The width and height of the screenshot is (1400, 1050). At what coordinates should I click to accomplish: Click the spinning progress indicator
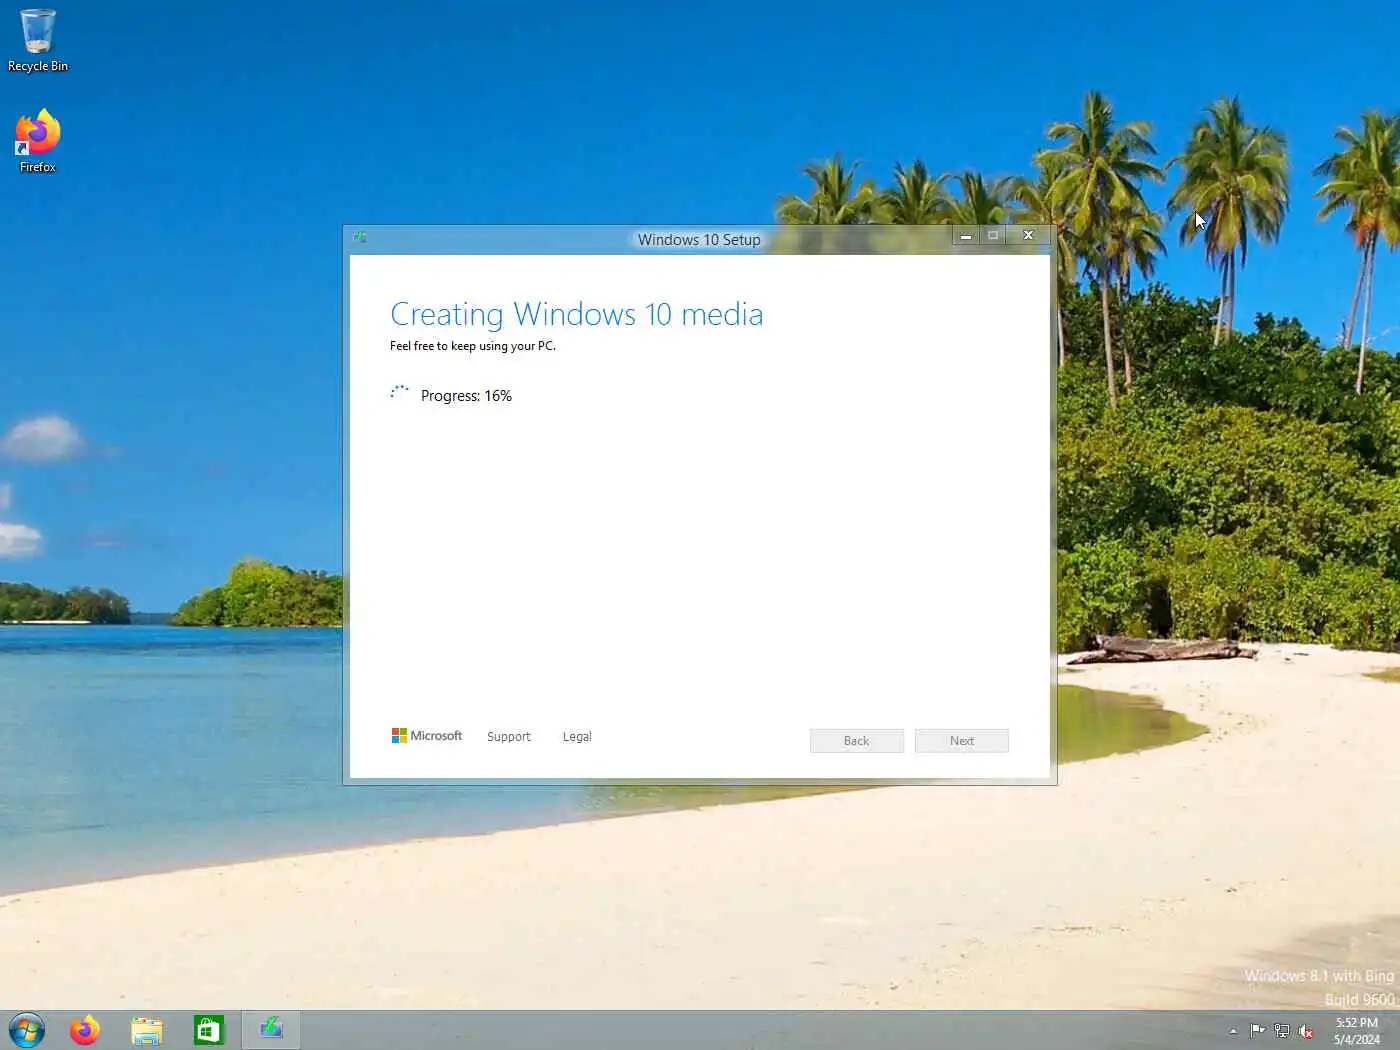(400, 394)
